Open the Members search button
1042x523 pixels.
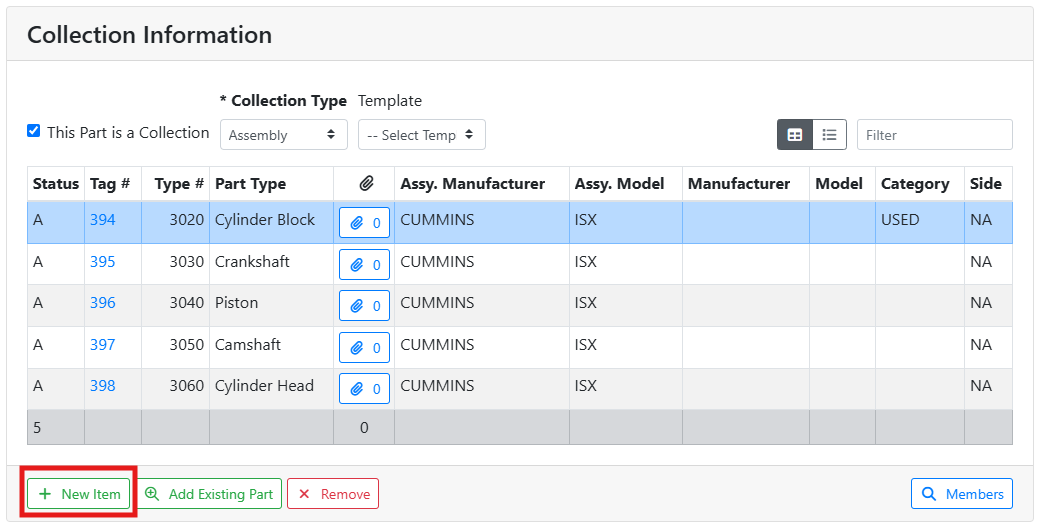961,494
